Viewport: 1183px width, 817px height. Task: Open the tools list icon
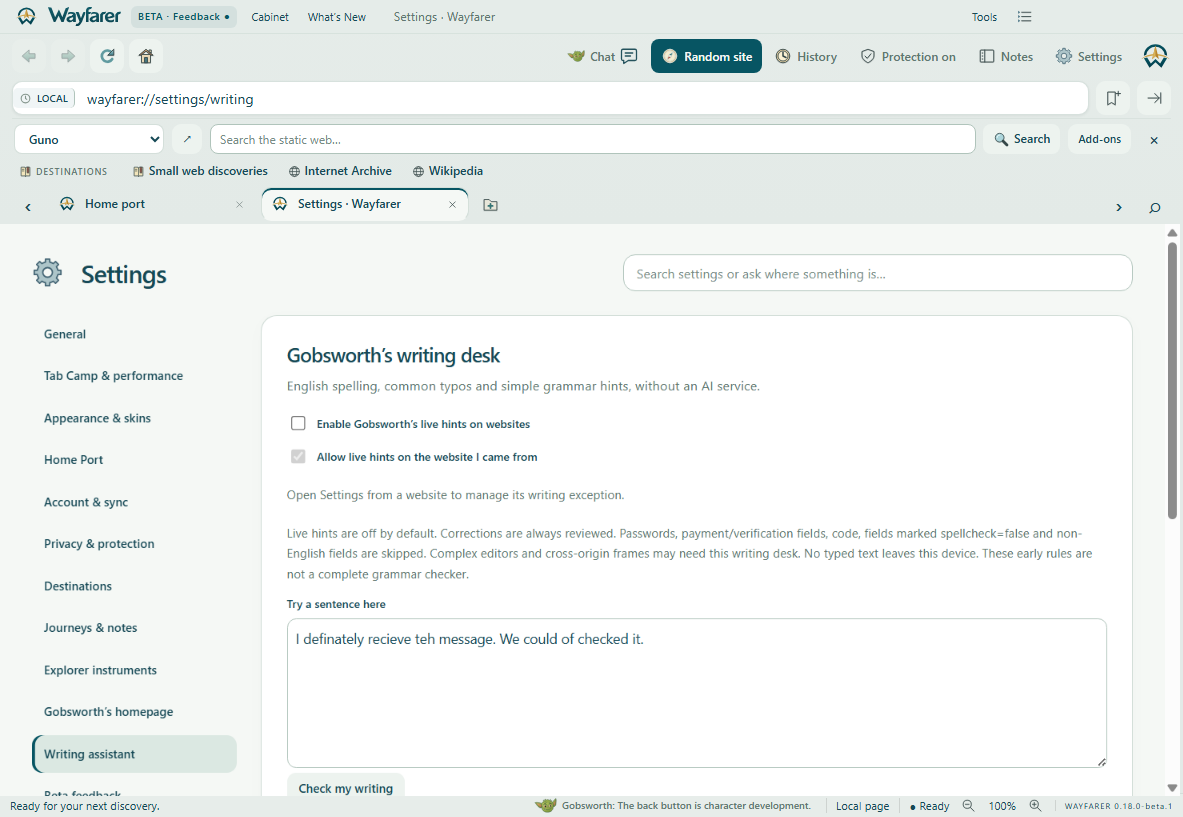point(1024,17)
